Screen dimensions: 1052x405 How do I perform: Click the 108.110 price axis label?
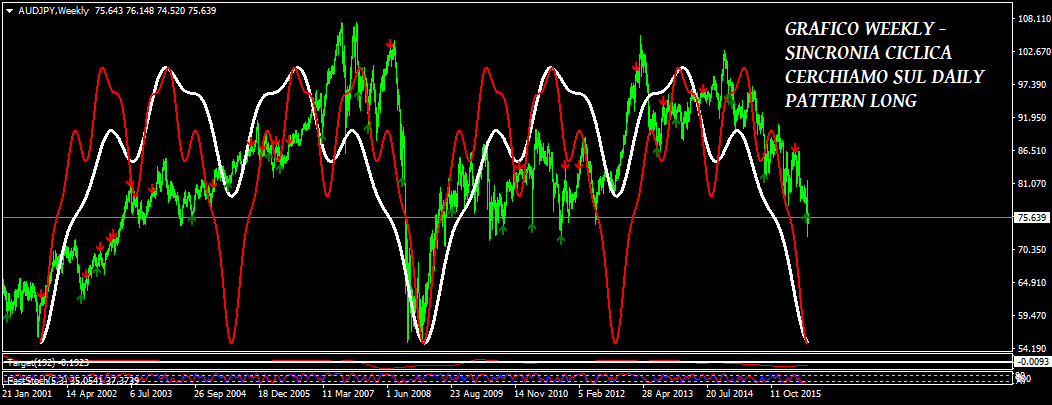pos(1030,19)
